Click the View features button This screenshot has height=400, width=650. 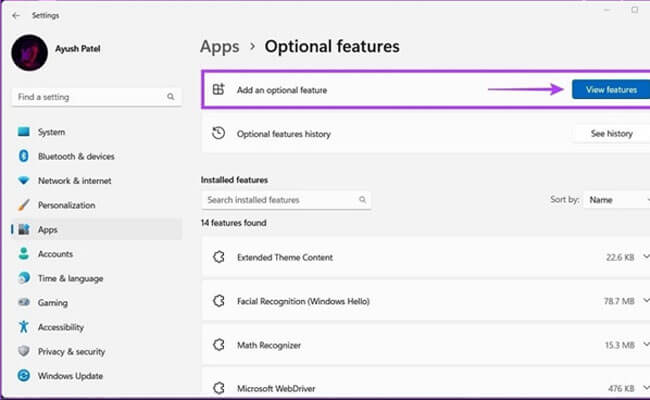point(611,90)
